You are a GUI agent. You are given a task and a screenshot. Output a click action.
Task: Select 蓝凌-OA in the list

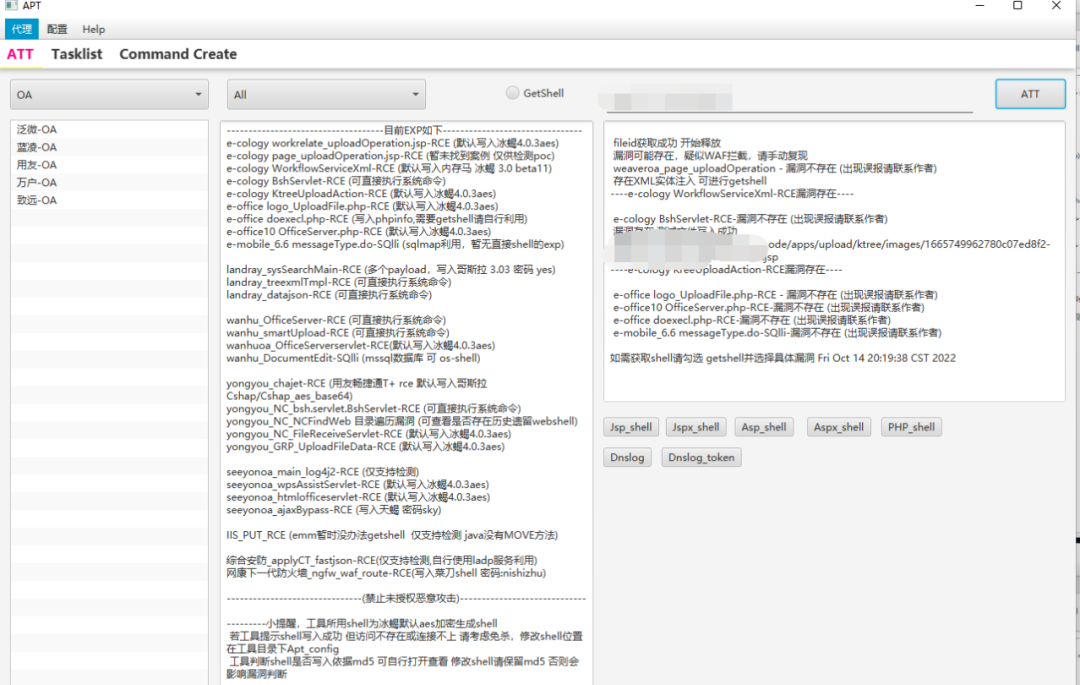click(x=109, y=147)
